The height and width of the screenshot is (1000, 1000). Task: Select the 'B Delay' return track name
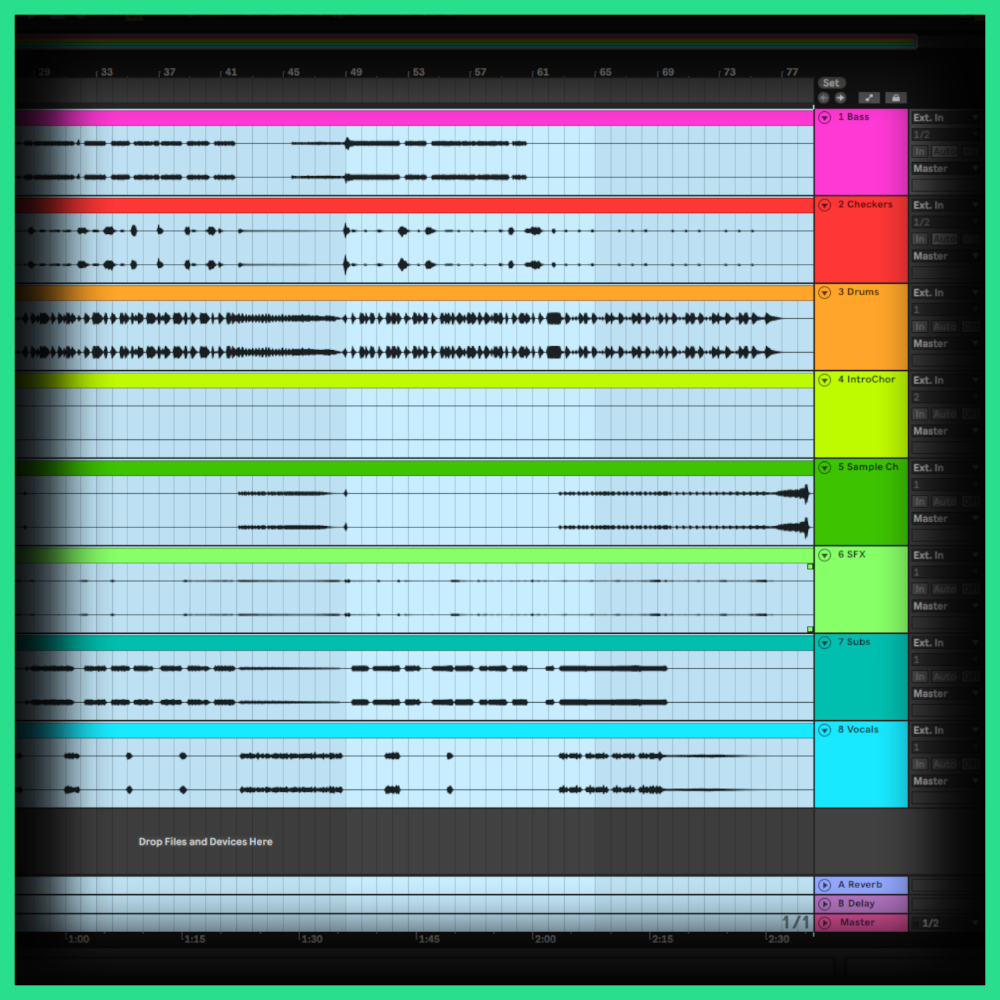(856, 903)
